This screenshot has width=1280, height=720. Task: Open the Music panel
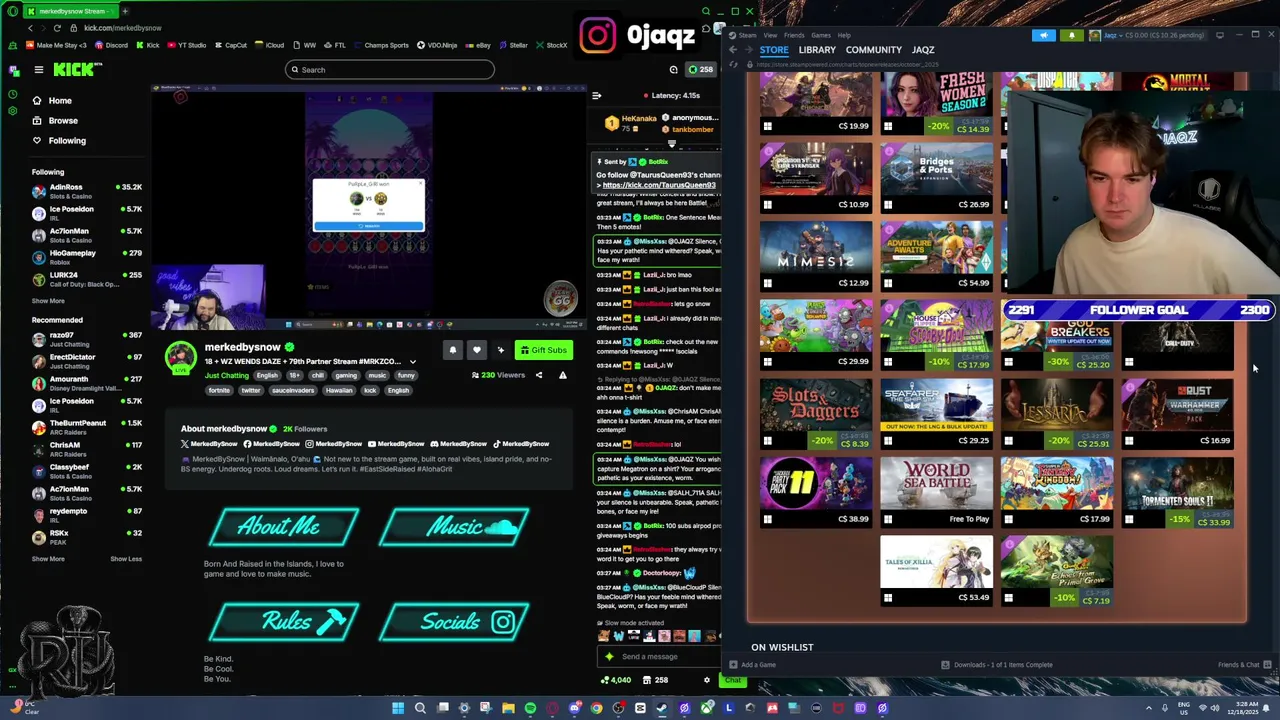coord(455,527)
